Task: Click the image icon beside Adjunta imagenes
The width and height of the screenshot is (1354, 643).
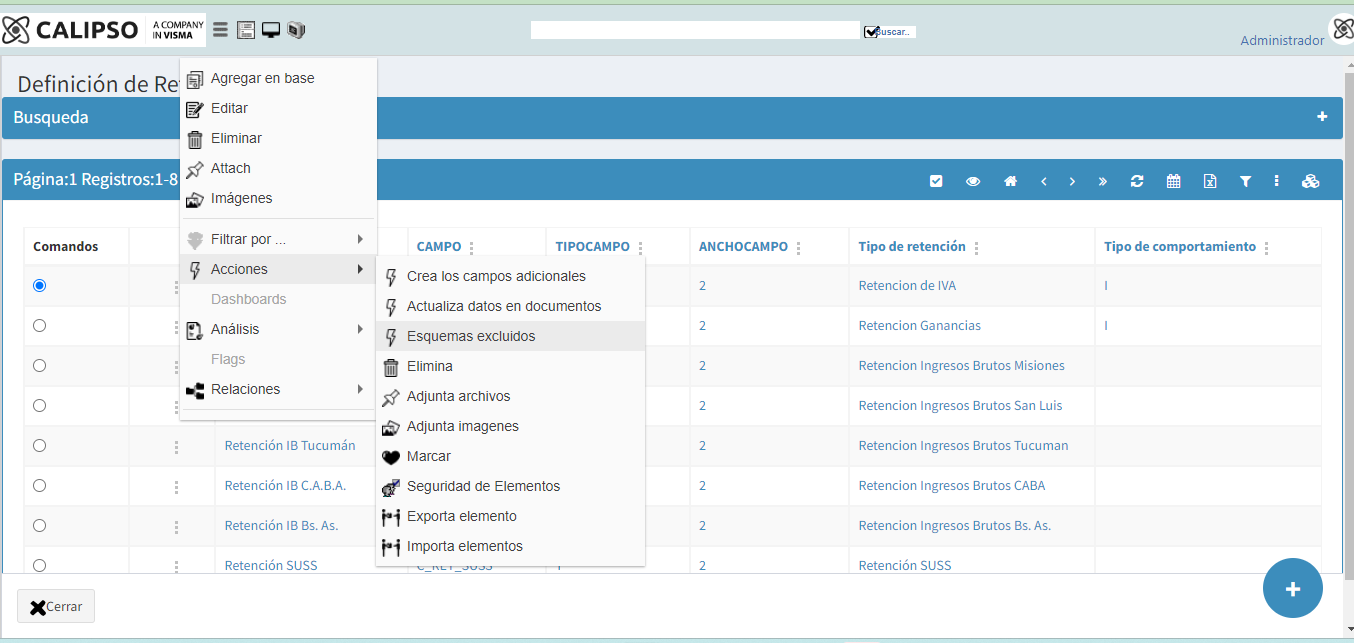Action: (391, 427)
